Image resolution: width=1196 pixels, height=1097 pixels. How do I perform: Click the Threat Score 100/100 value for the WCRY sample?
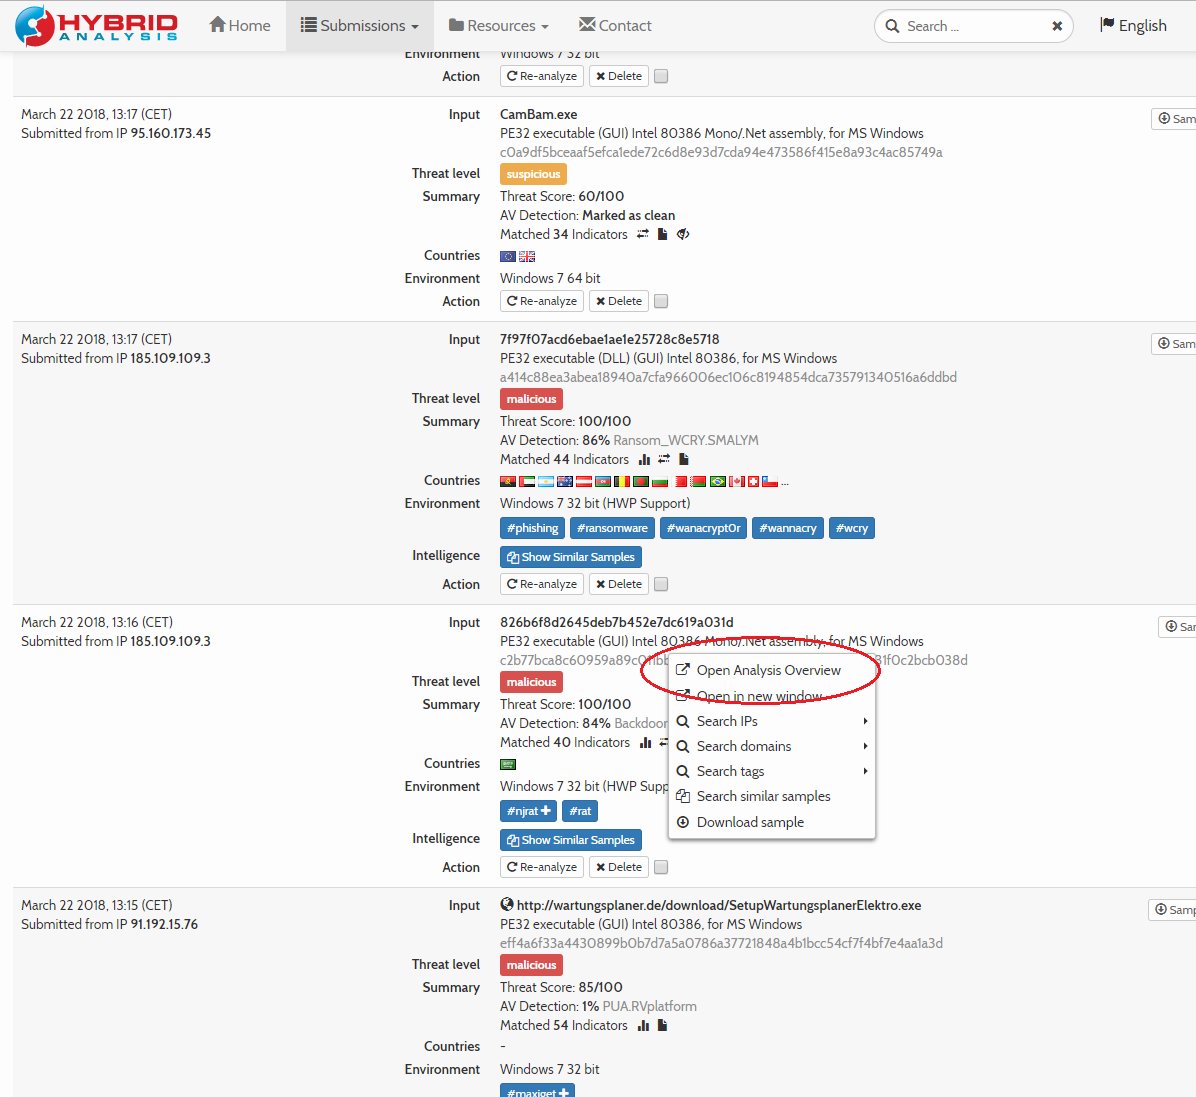click(604, 421)
